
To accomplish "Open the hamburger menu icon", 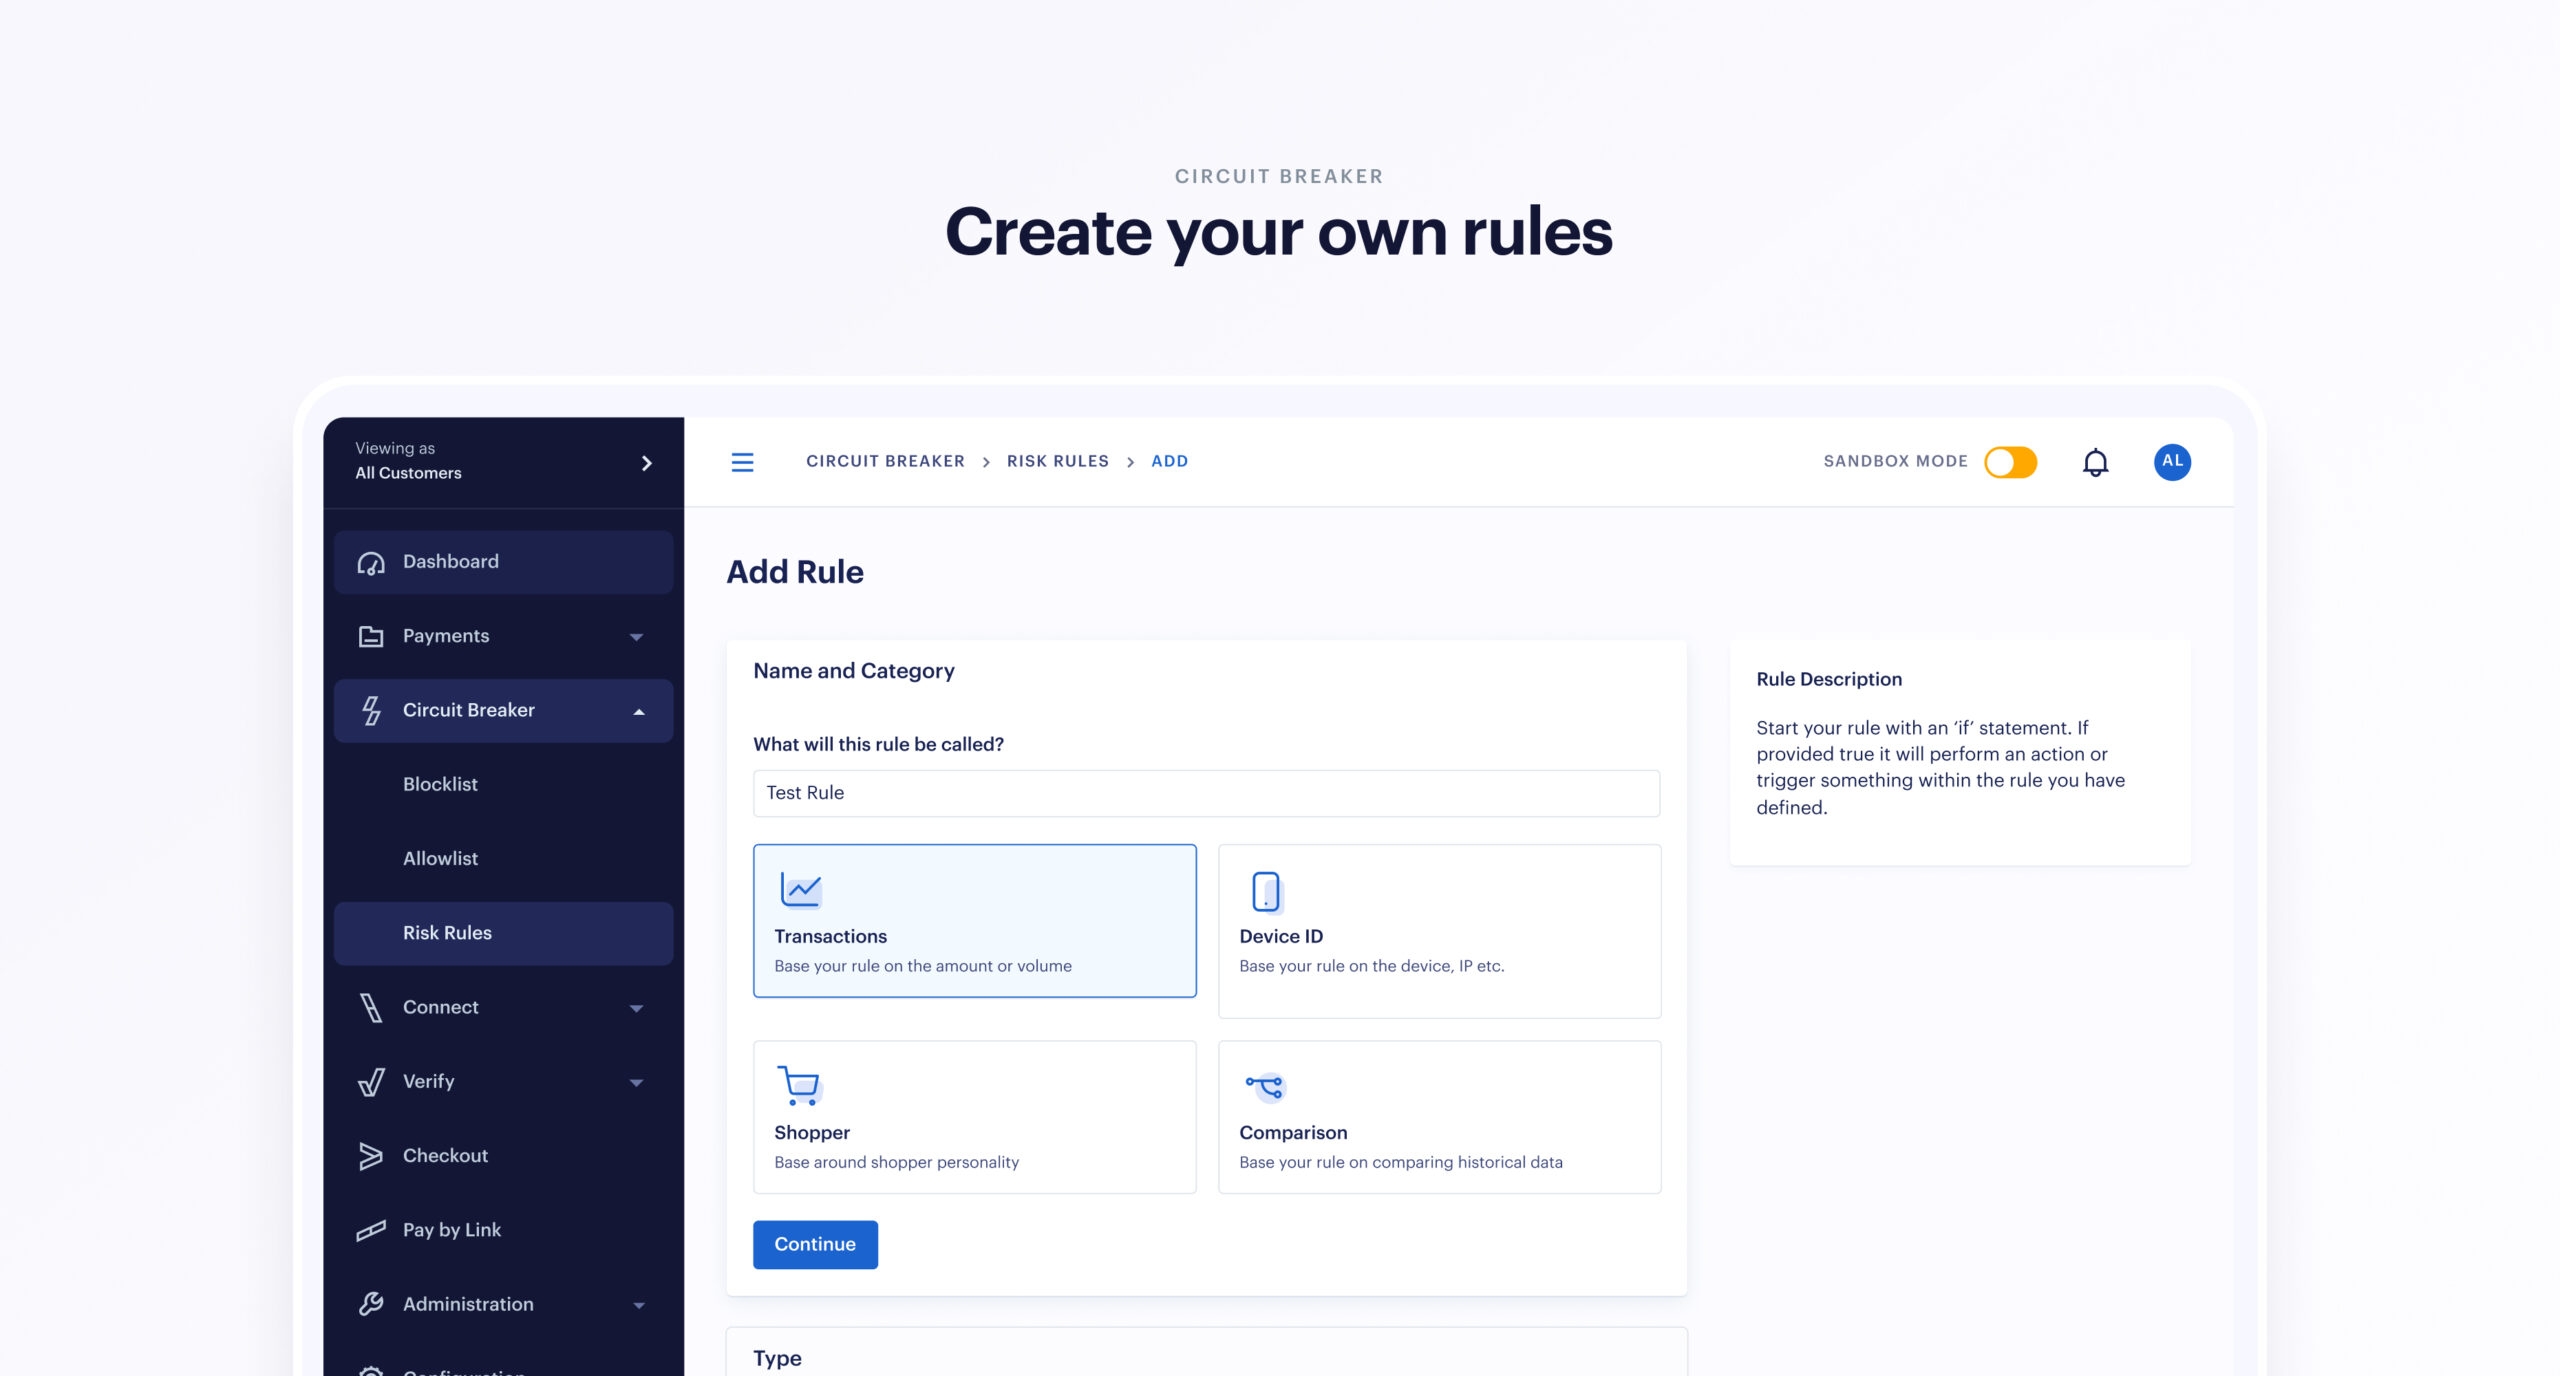I will [742, 461].
